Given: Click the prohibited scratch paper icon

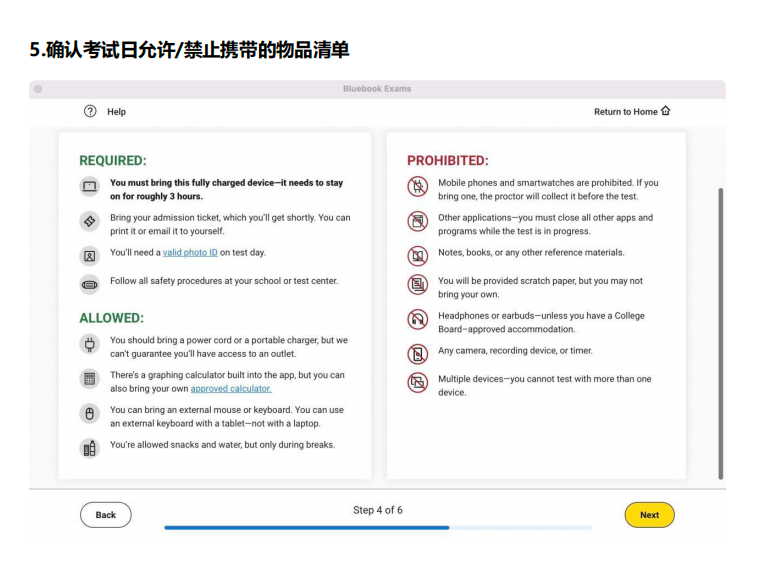Looking at the screenshot, I should coord(418,284).
